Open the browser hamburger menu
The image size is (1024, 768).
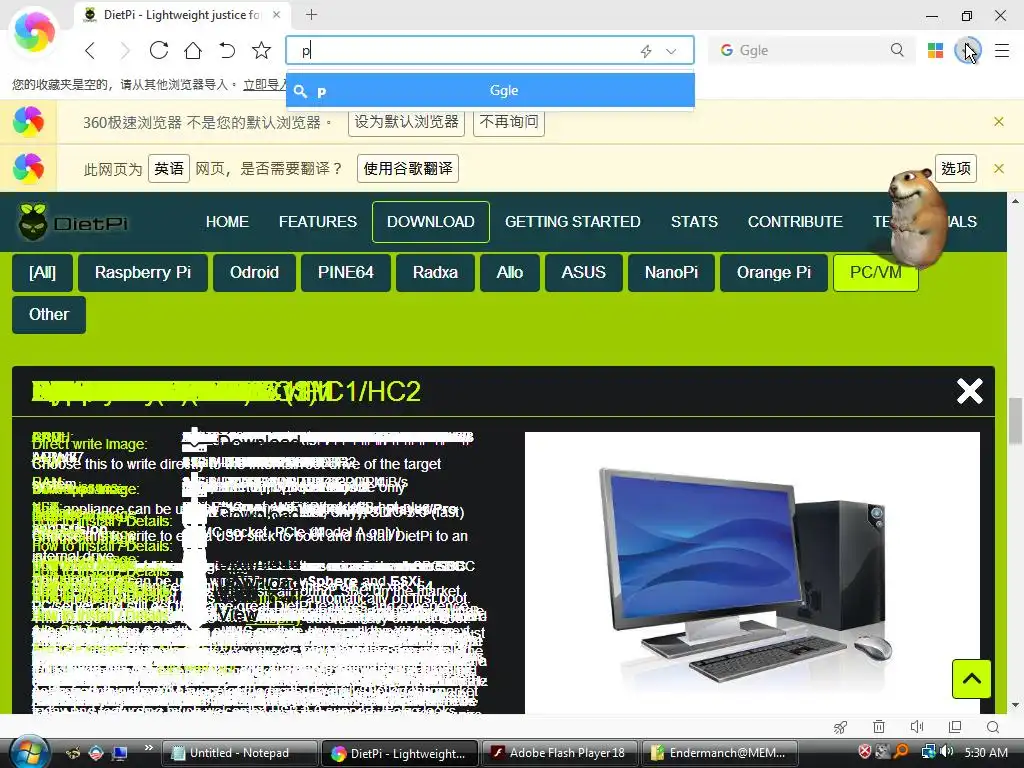click(1002, 50)
